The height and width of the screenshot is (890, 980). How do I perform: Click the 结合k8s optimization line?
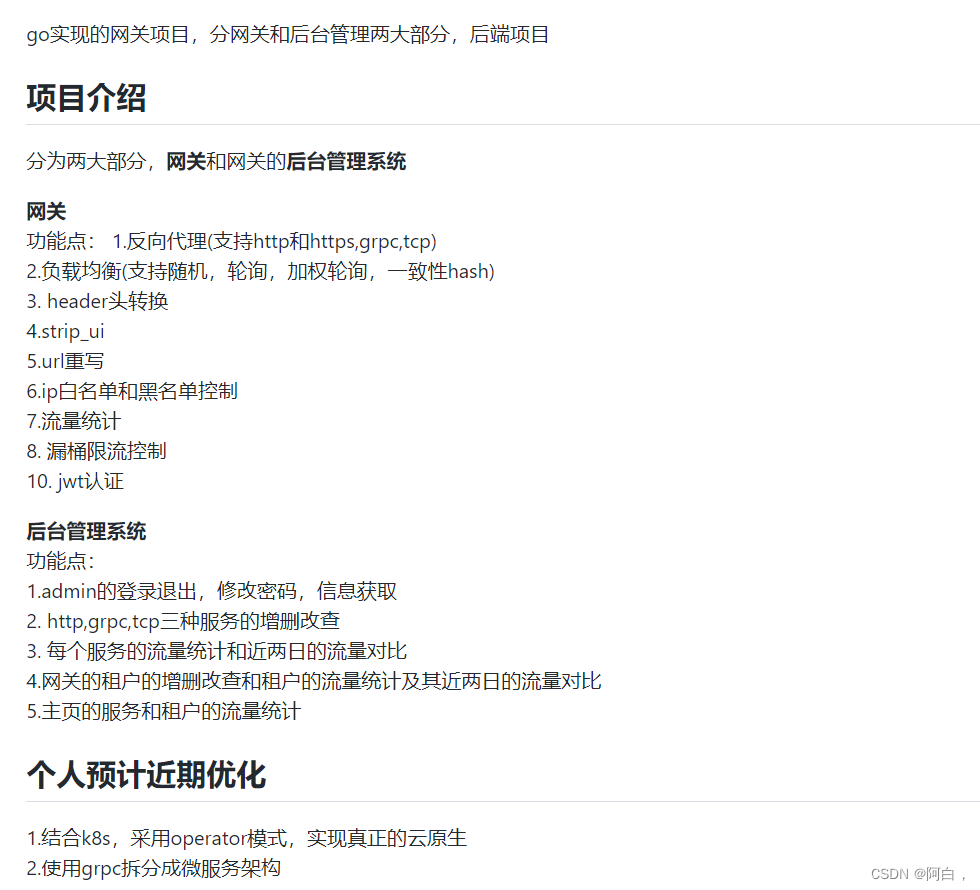pyautogui.click(x=248, y=838)
